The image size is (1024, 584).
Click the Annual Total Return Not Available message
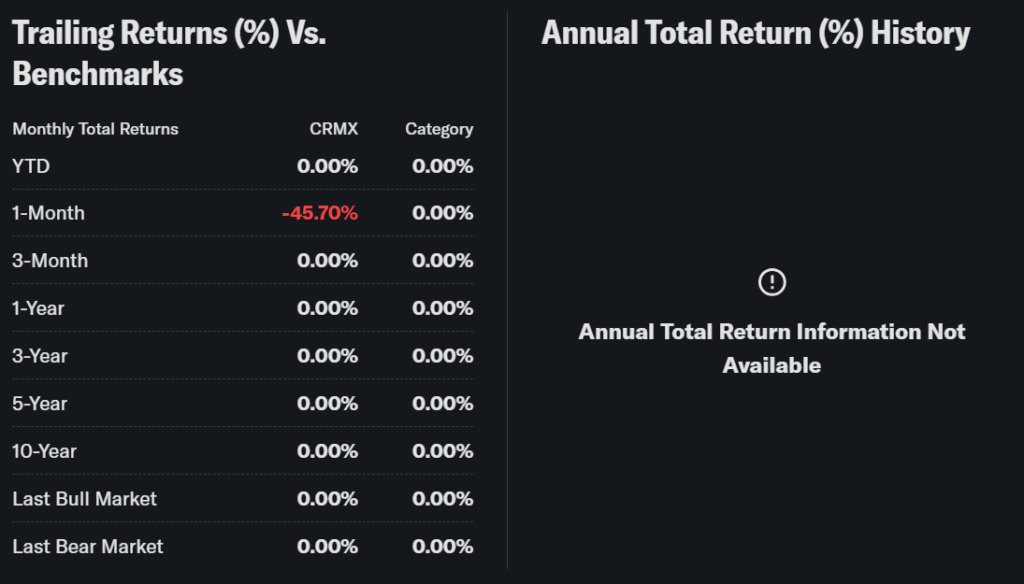[772, 348]
